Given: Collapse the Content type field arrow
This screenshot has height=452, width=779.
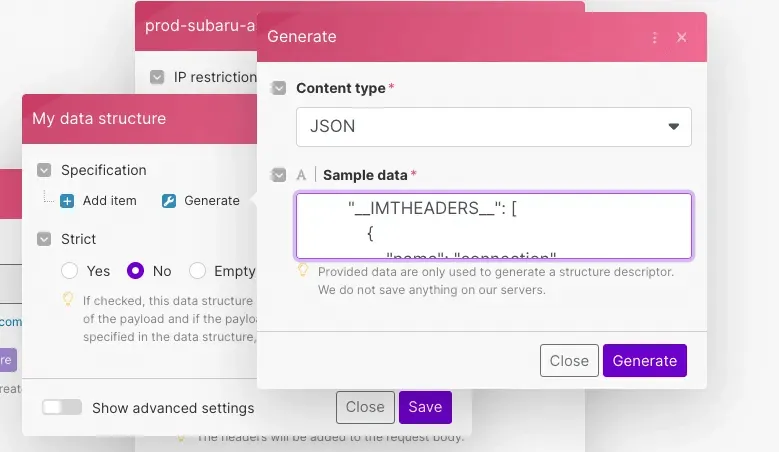Looking at the screenshot, I should (279, 88).
